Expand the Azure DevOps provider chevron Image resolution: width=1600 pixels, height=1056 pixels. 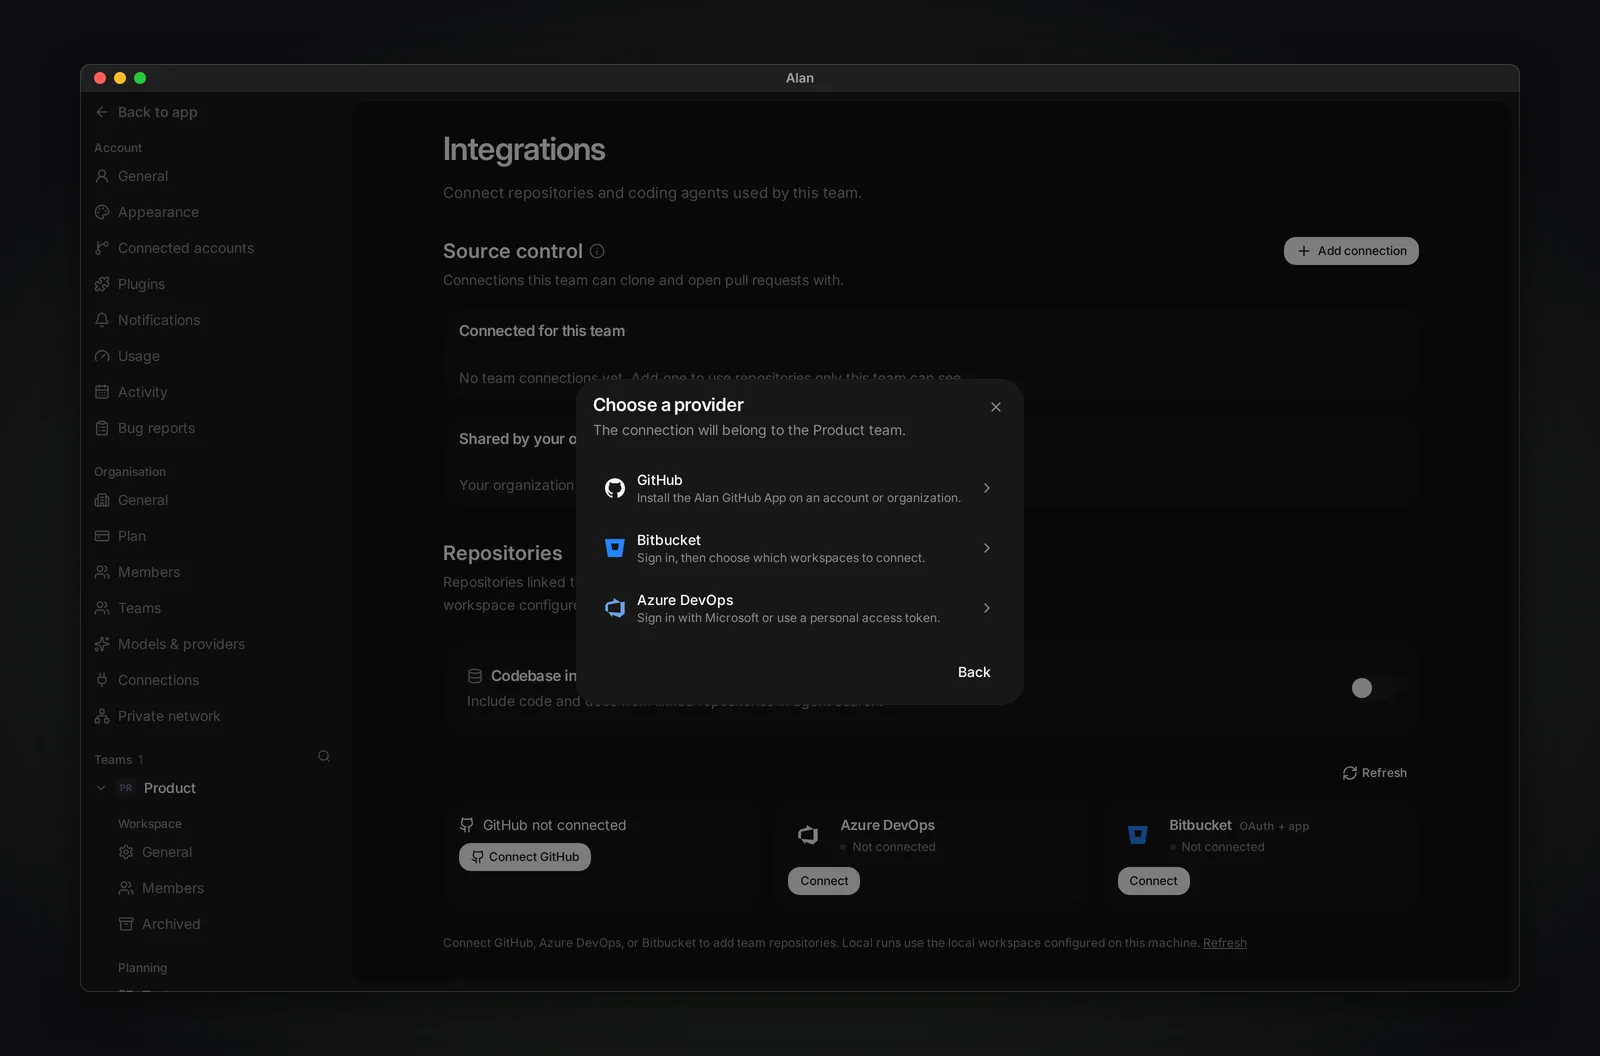tap(987, 608)
